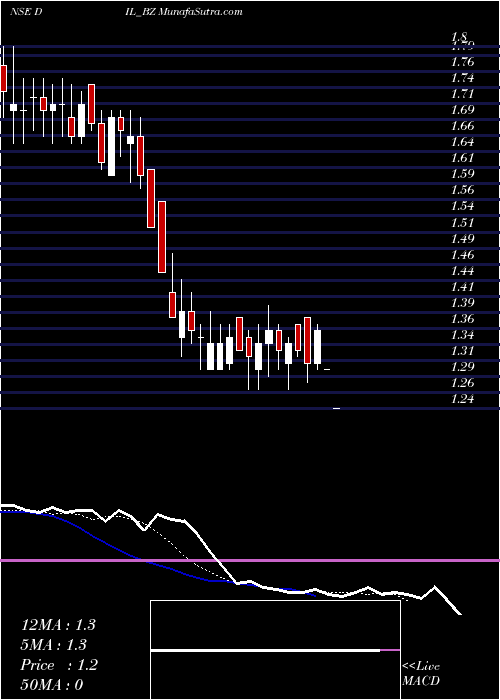500x700 pixels.
Task: Click the 1.76 price axis label
Action: (x=463, y=62)
